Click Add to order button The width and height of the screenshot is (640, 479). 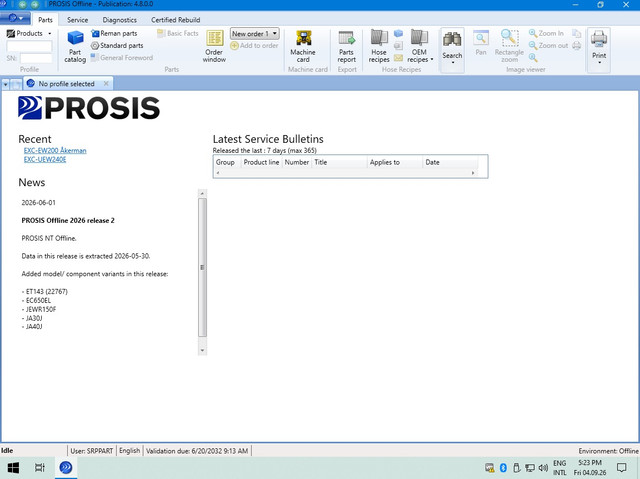(254, 46)
